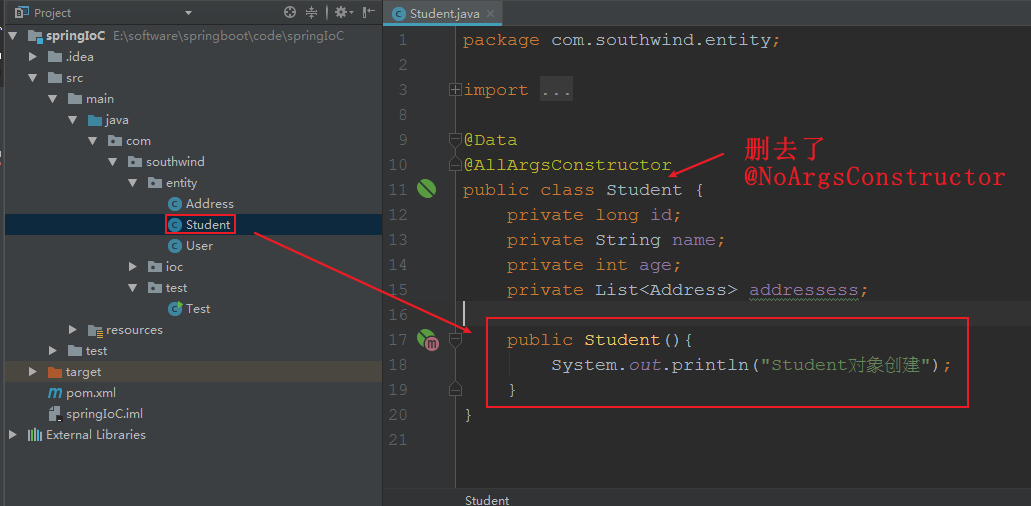
Task: Expand the resources folder
Action: (73, 330)
